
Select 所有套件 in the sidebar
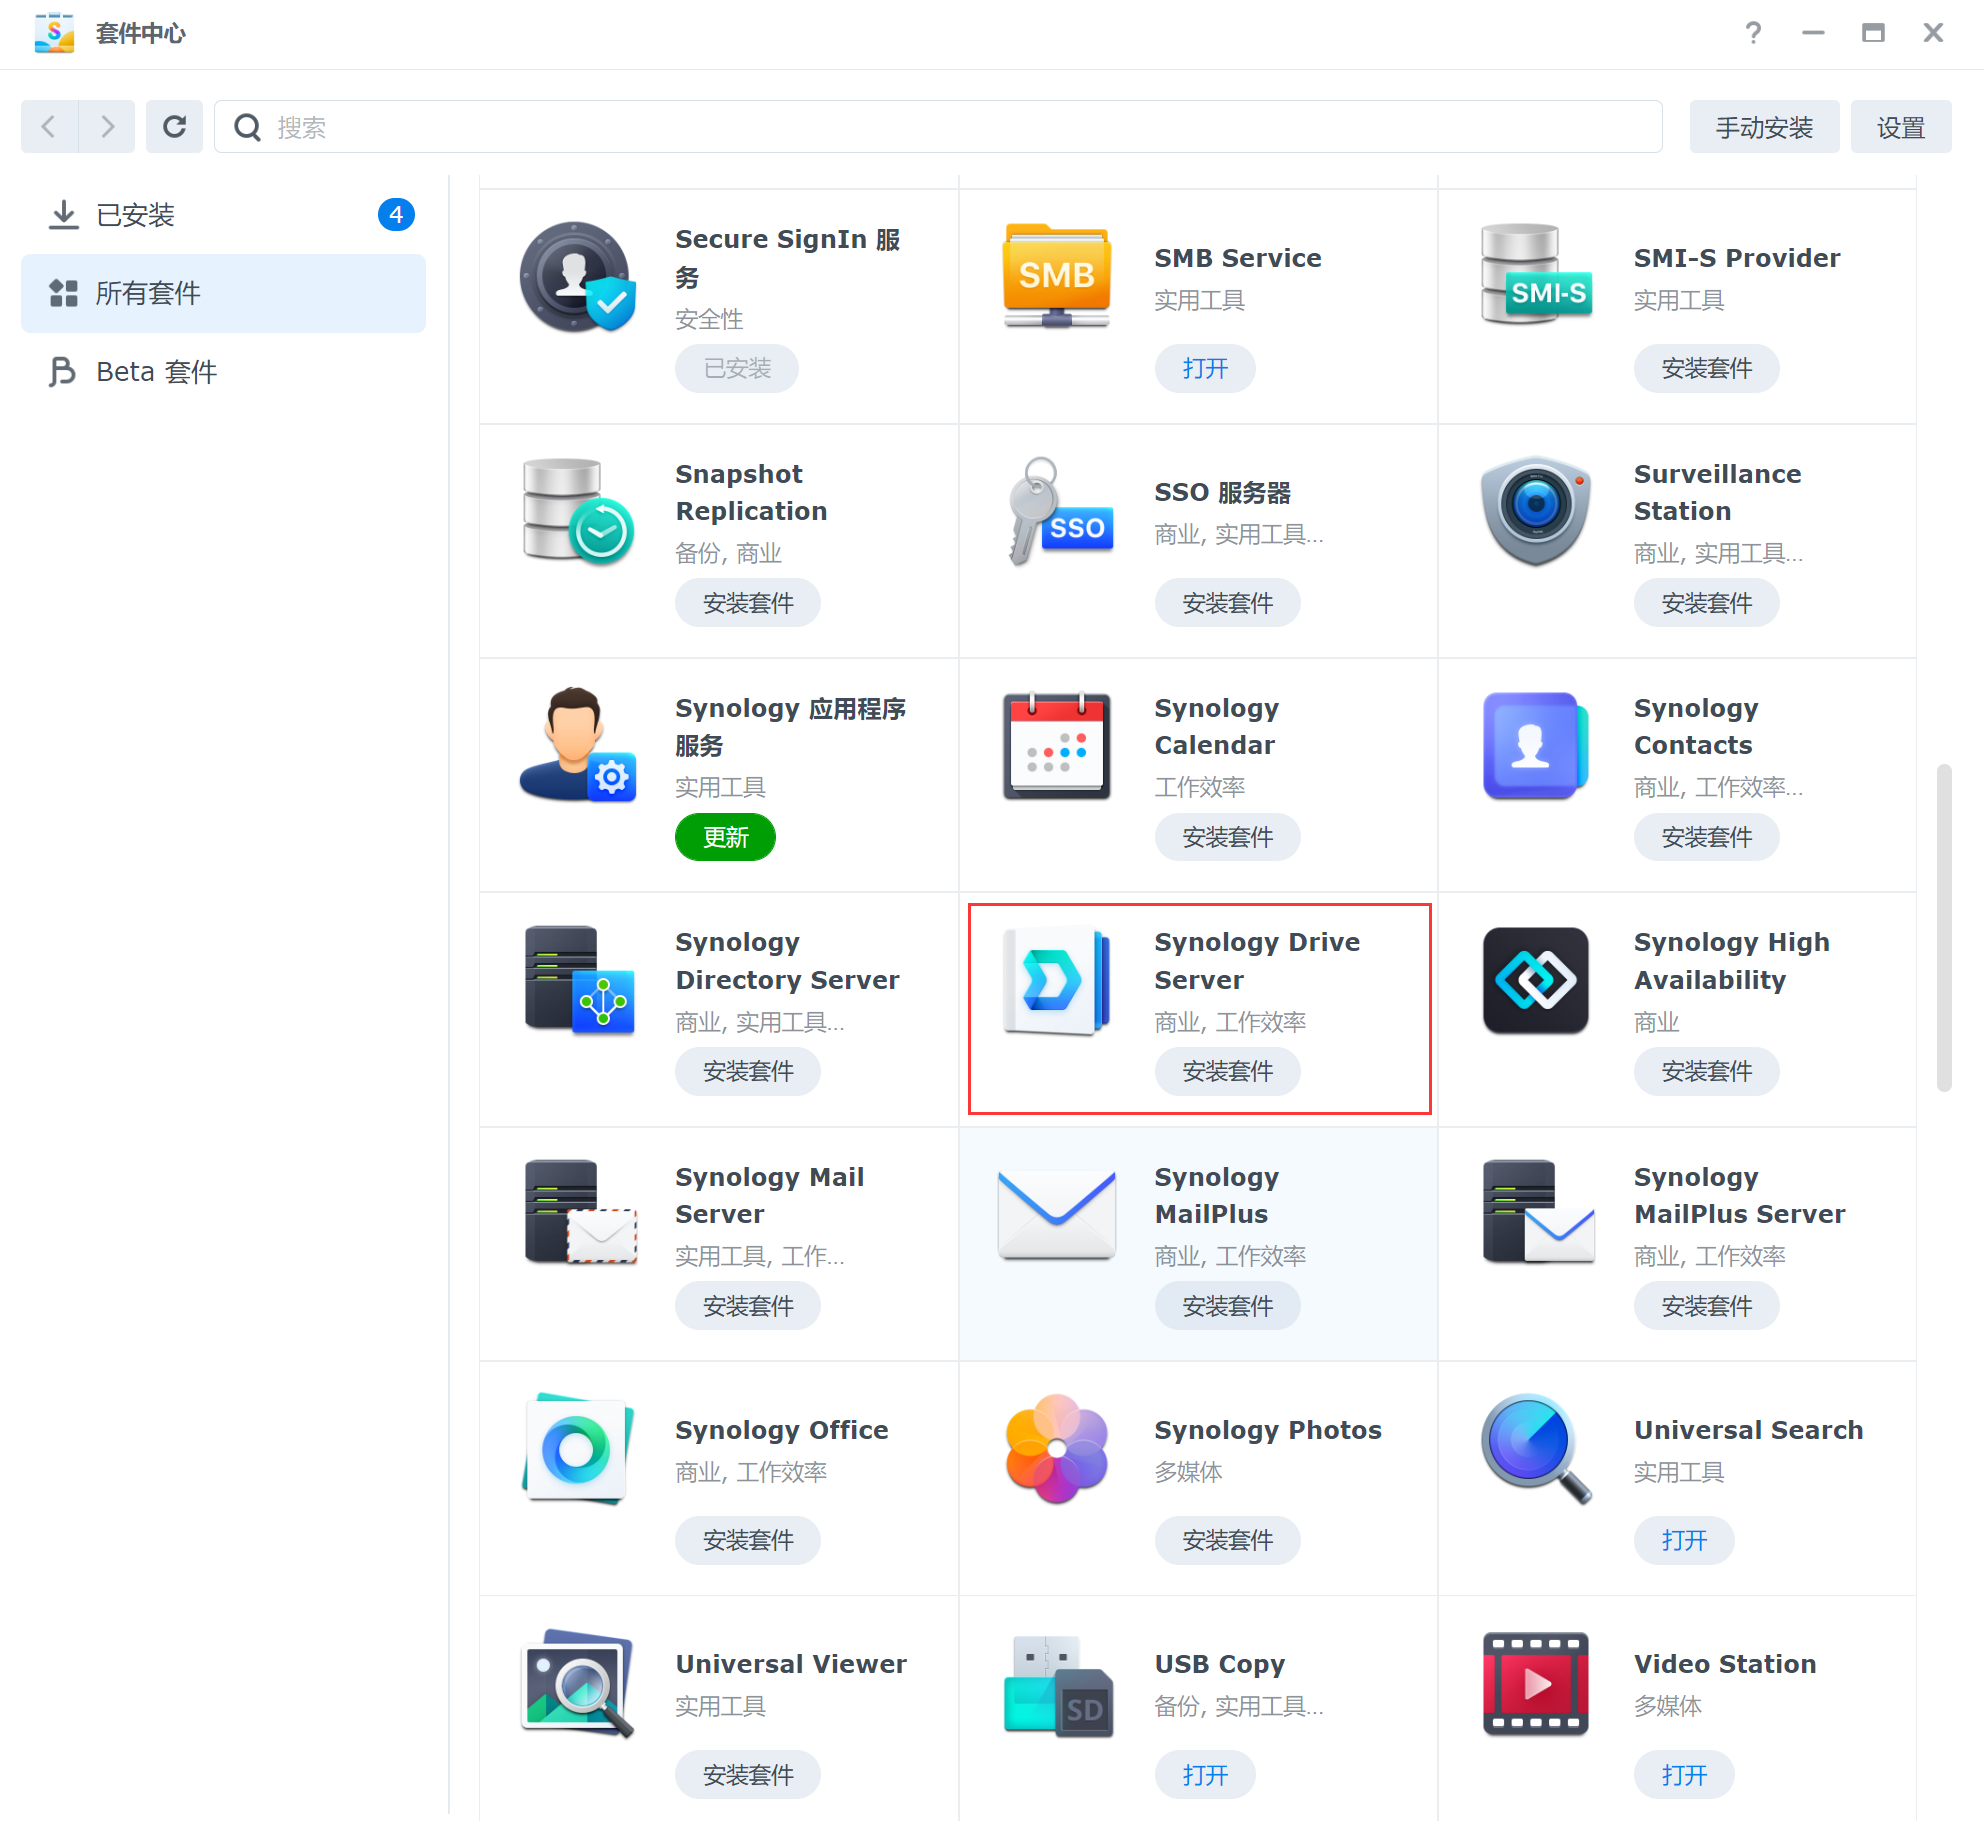click(x=148, y=293)
